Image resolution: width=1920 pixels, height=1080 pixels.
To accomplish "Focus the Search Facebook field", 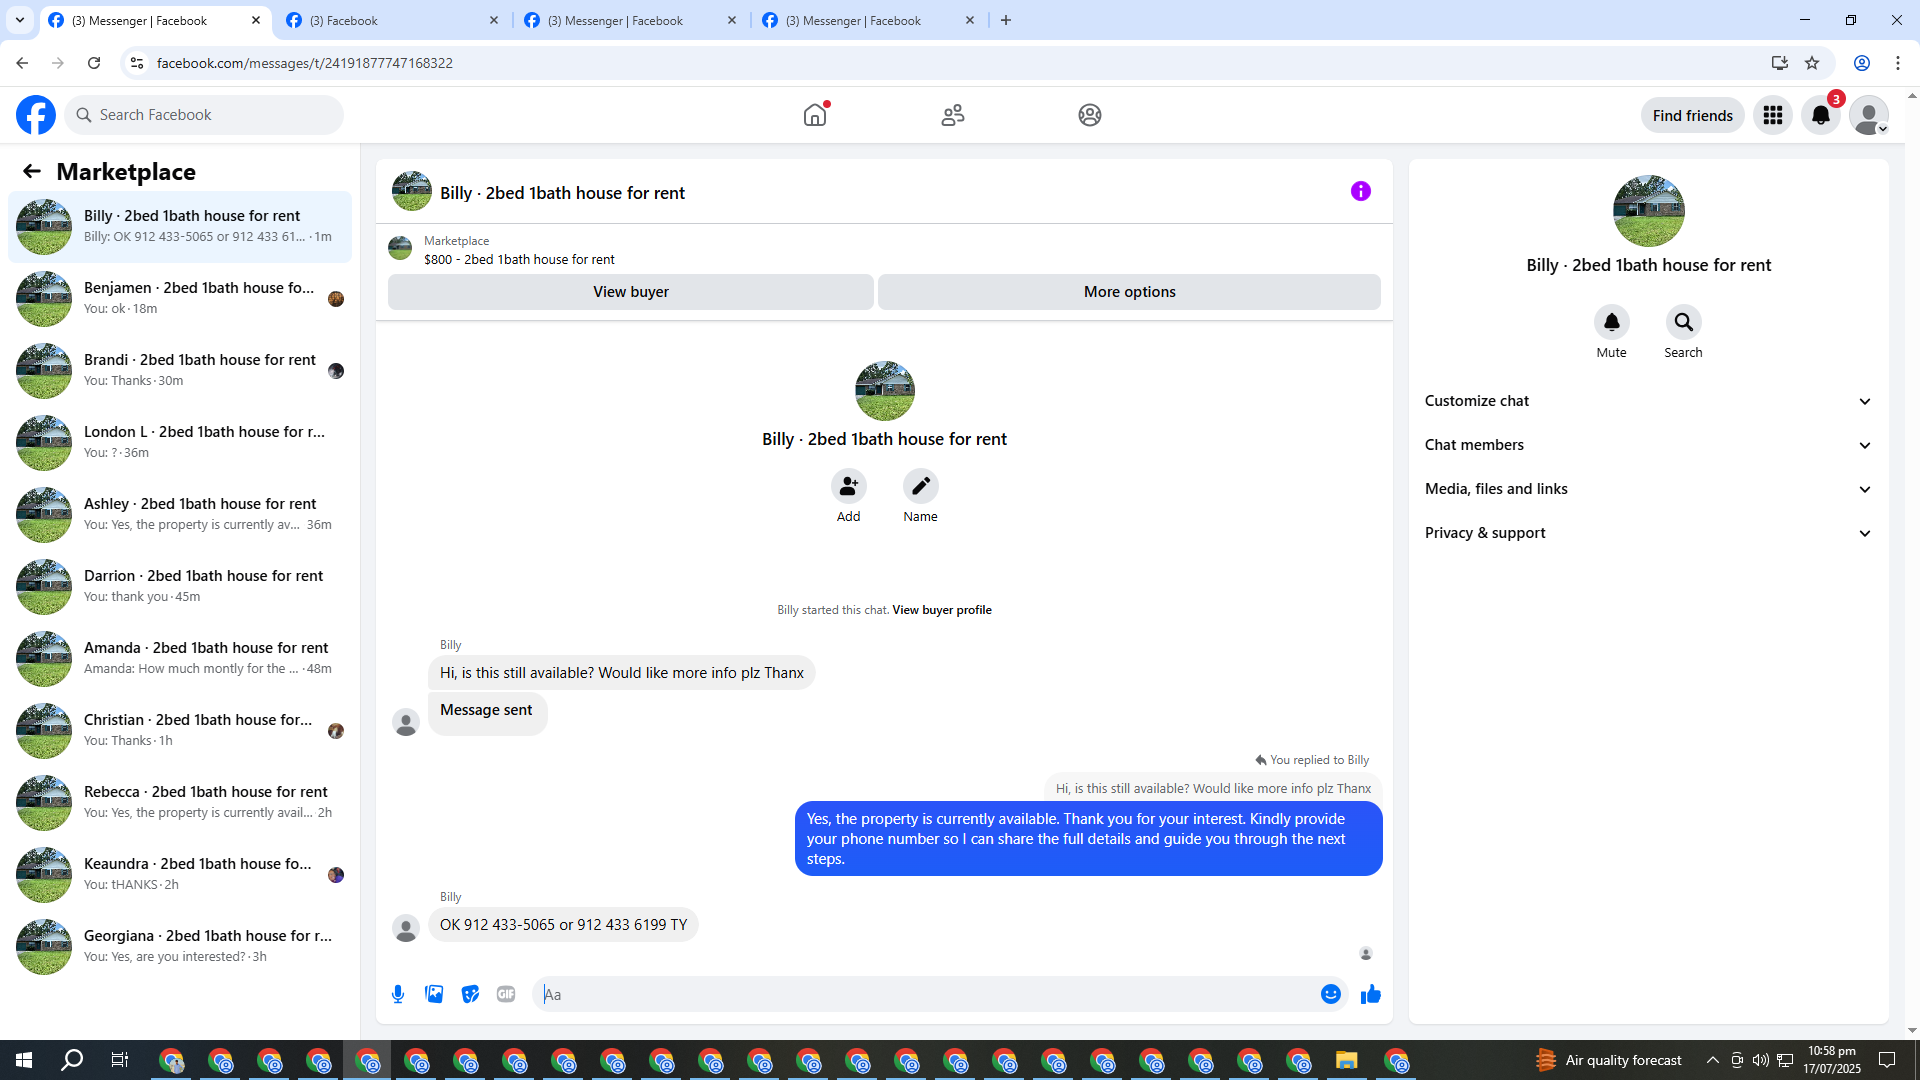I will [x=204, y=115].
